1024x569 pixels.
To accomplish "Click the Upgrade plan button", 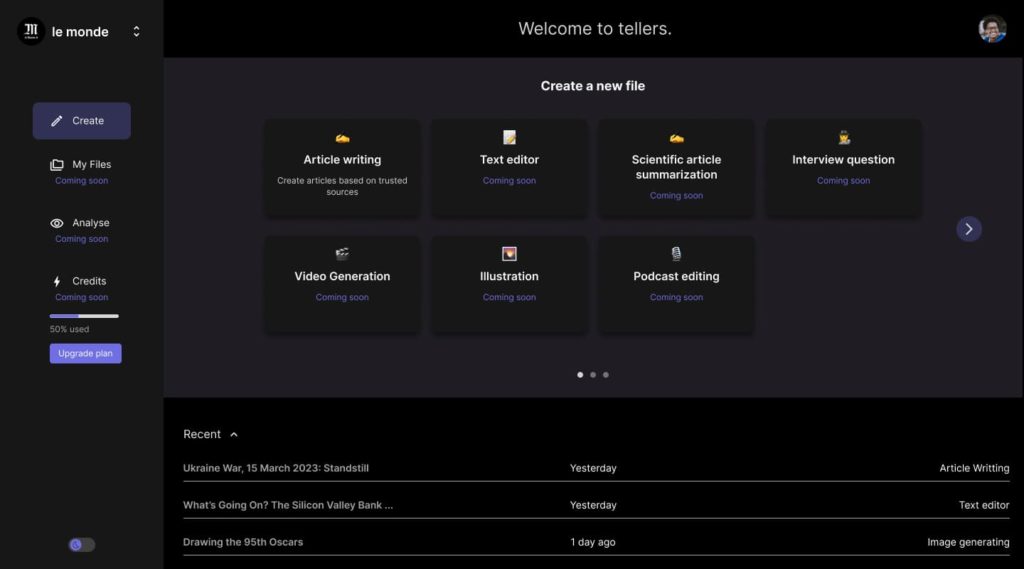I will pyautogui.click(x=86, y=353).
